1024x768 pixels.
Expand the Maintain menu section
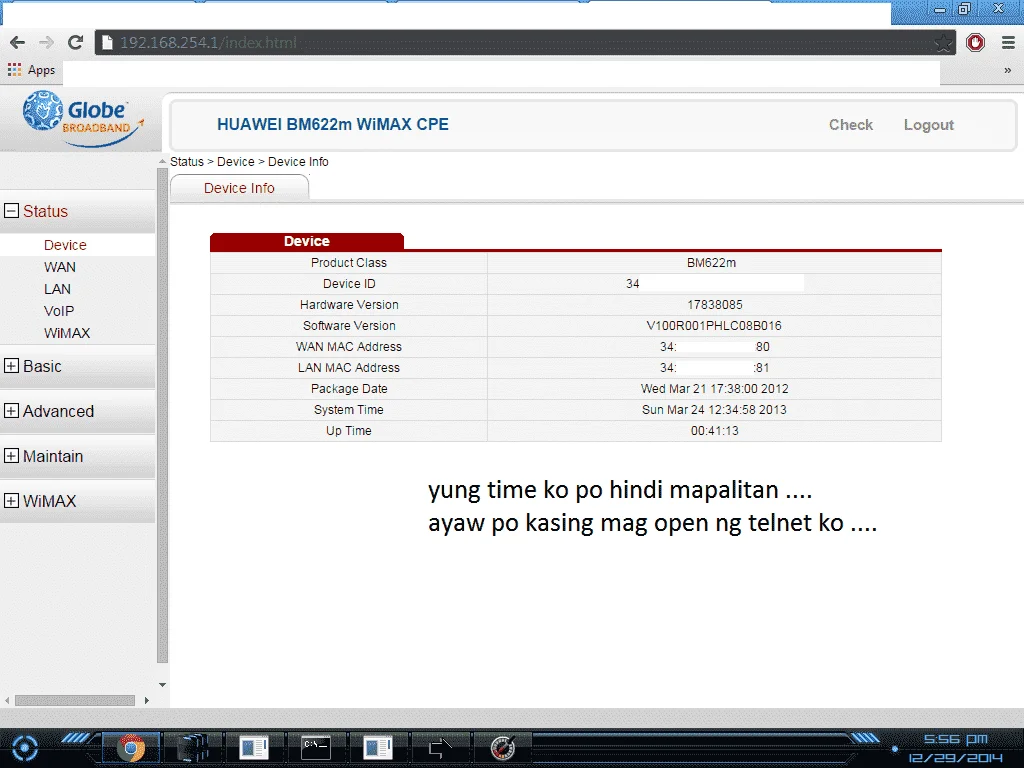point(11,456)
